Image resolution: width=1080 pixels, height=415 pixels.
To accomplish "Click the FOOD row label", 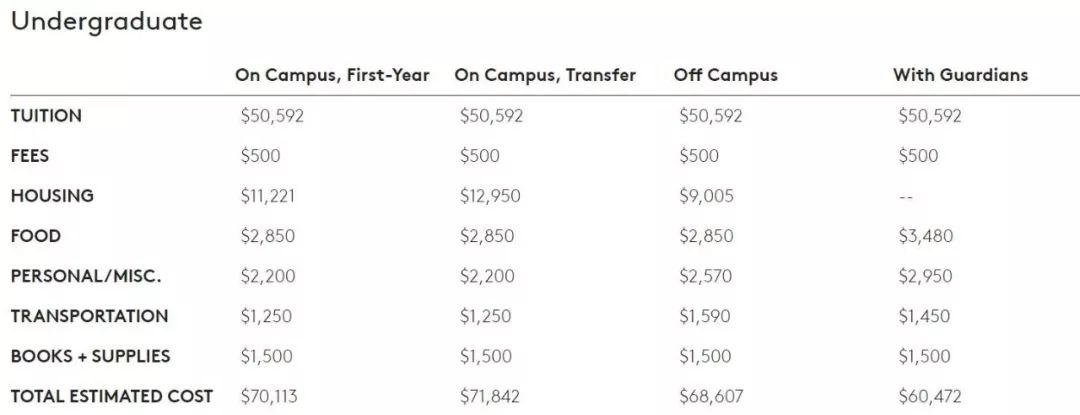I will tap(36, 236).
